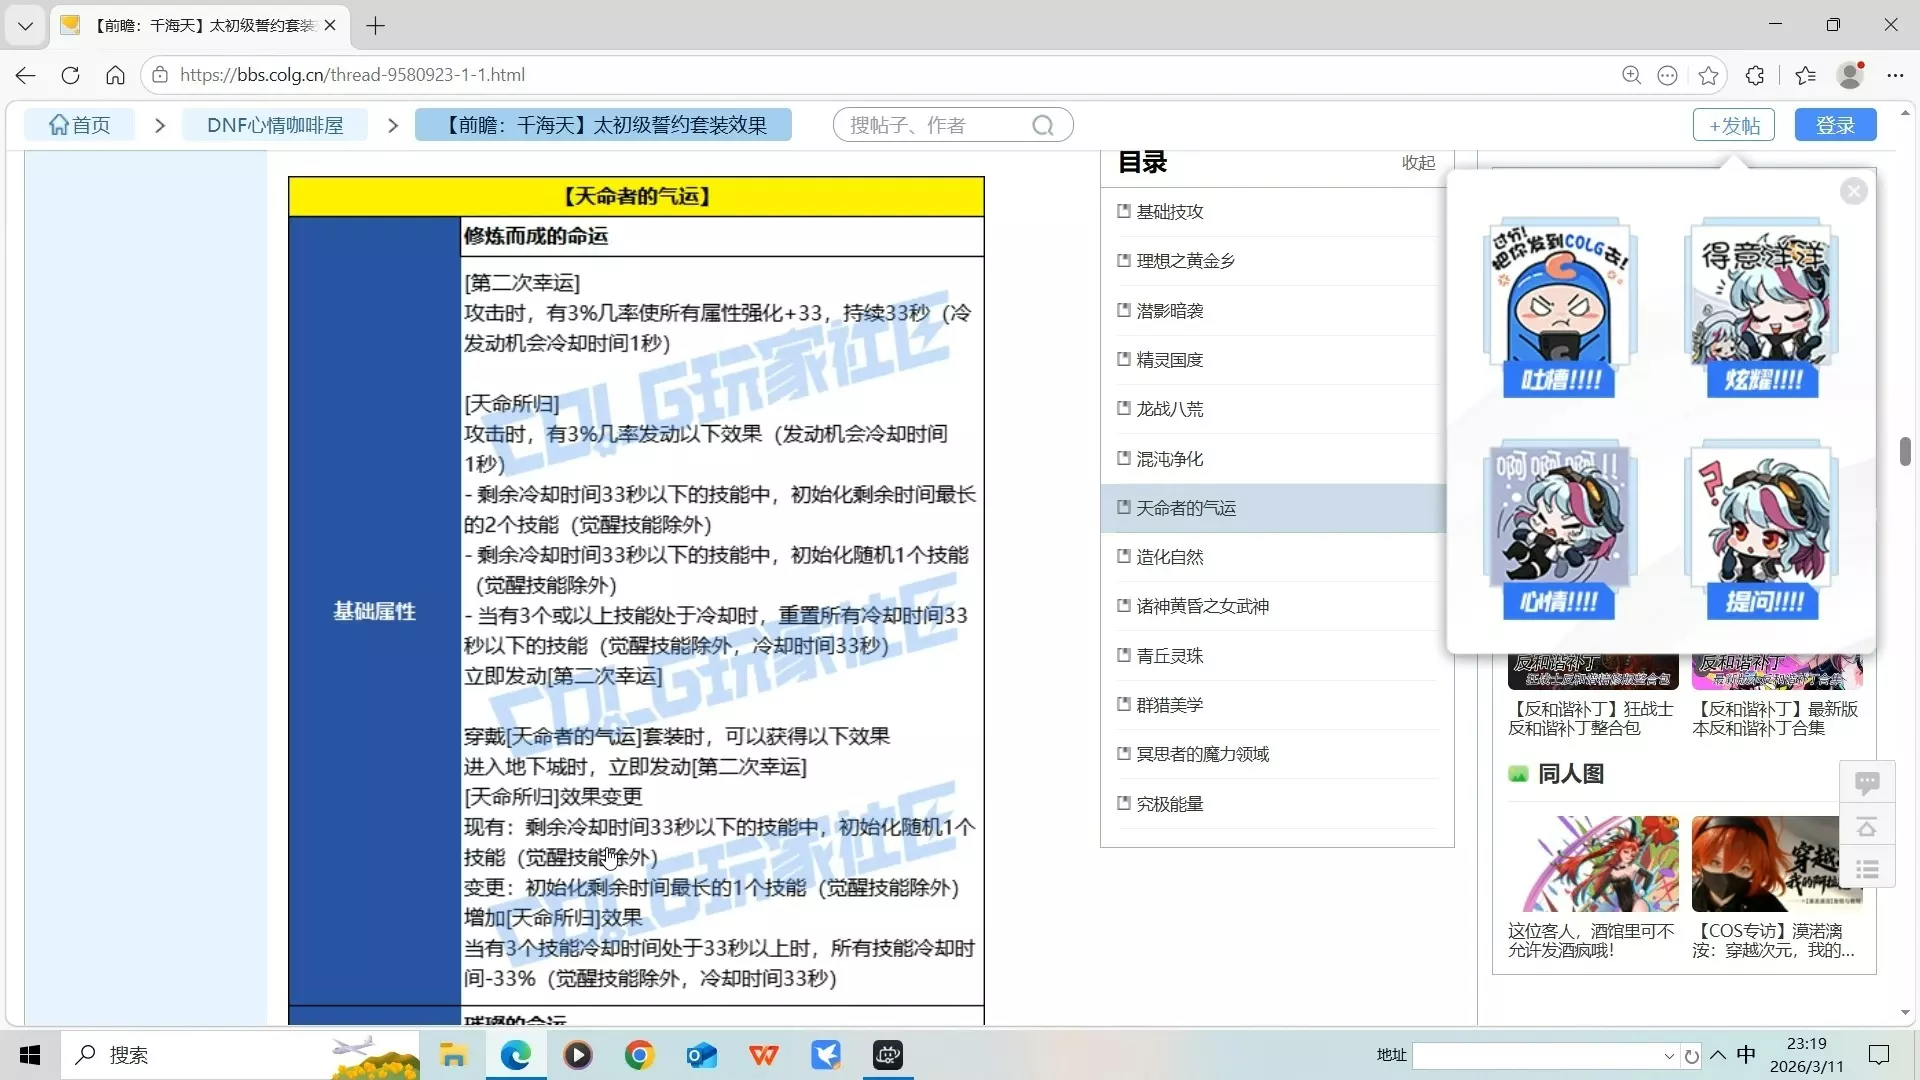Add page to favorites star icon
Image resolution: width=1920 pixels, height=1080 pixels.
click(1708, 75)
